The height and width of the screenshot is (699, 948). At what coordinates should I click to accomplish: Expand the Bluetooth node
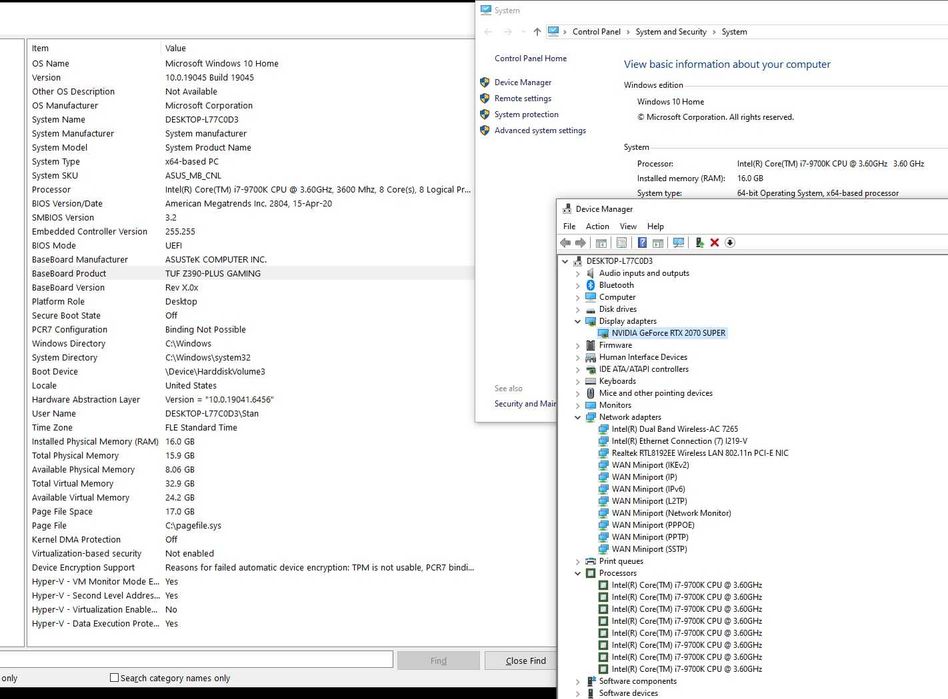point(577,285)
